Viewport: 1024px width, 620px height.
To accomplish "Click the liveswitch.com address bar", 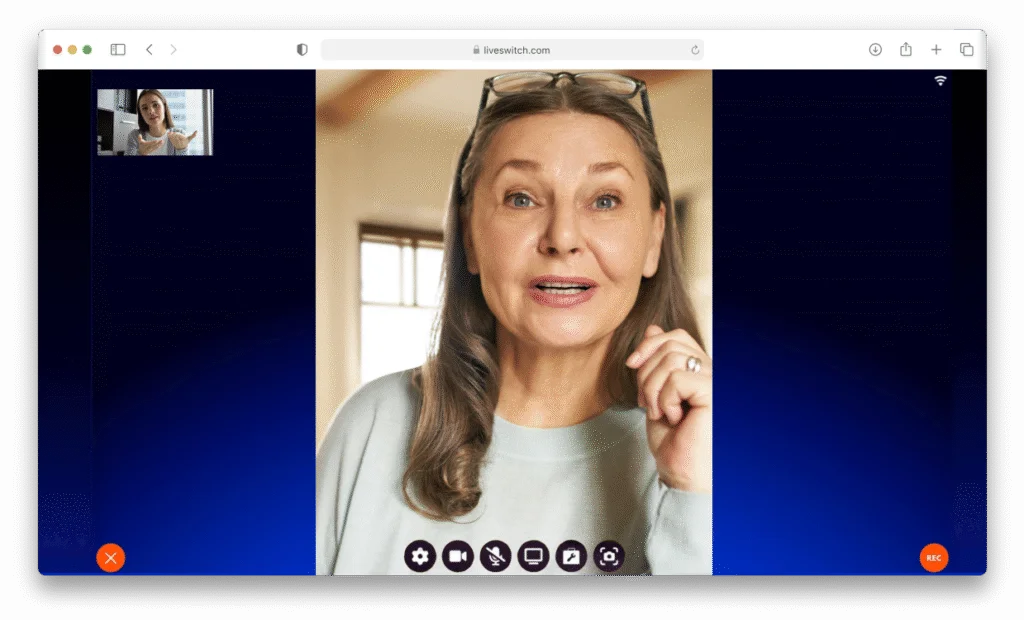I will [x=512, y=50].
